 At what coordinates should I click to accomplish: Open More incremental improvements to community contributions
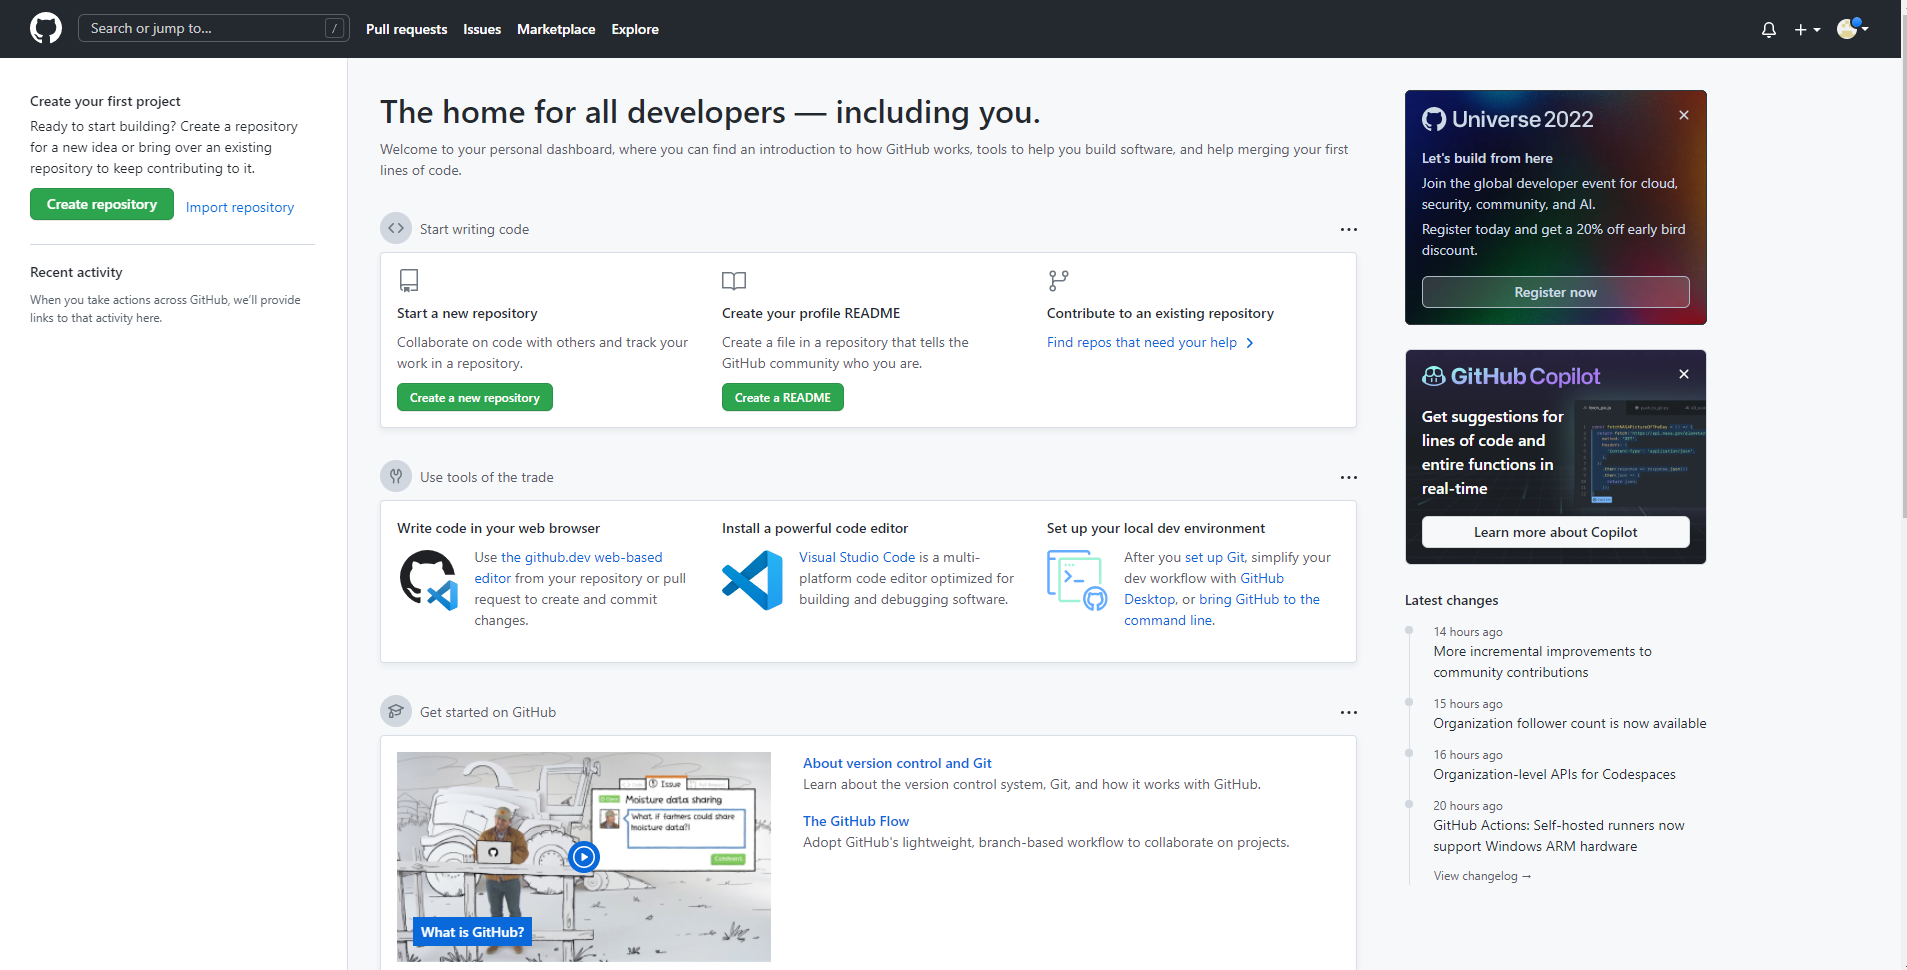click(1542, 662)
